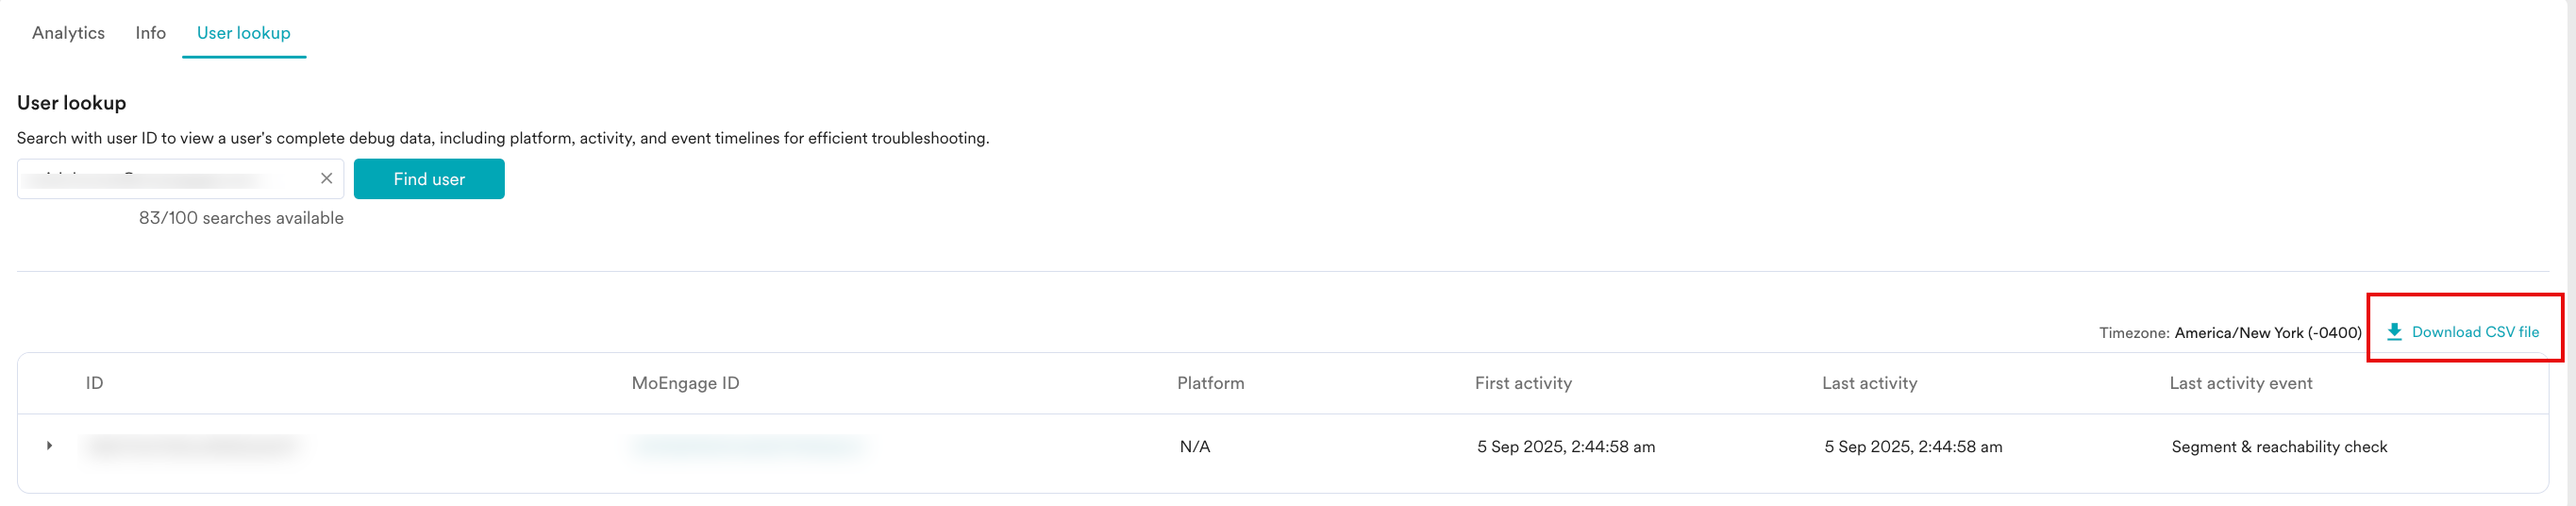The width and height of the screenshot is (2576, 506).
Task: Open the blurred MoEngage ID link
Action: (747, 447)
